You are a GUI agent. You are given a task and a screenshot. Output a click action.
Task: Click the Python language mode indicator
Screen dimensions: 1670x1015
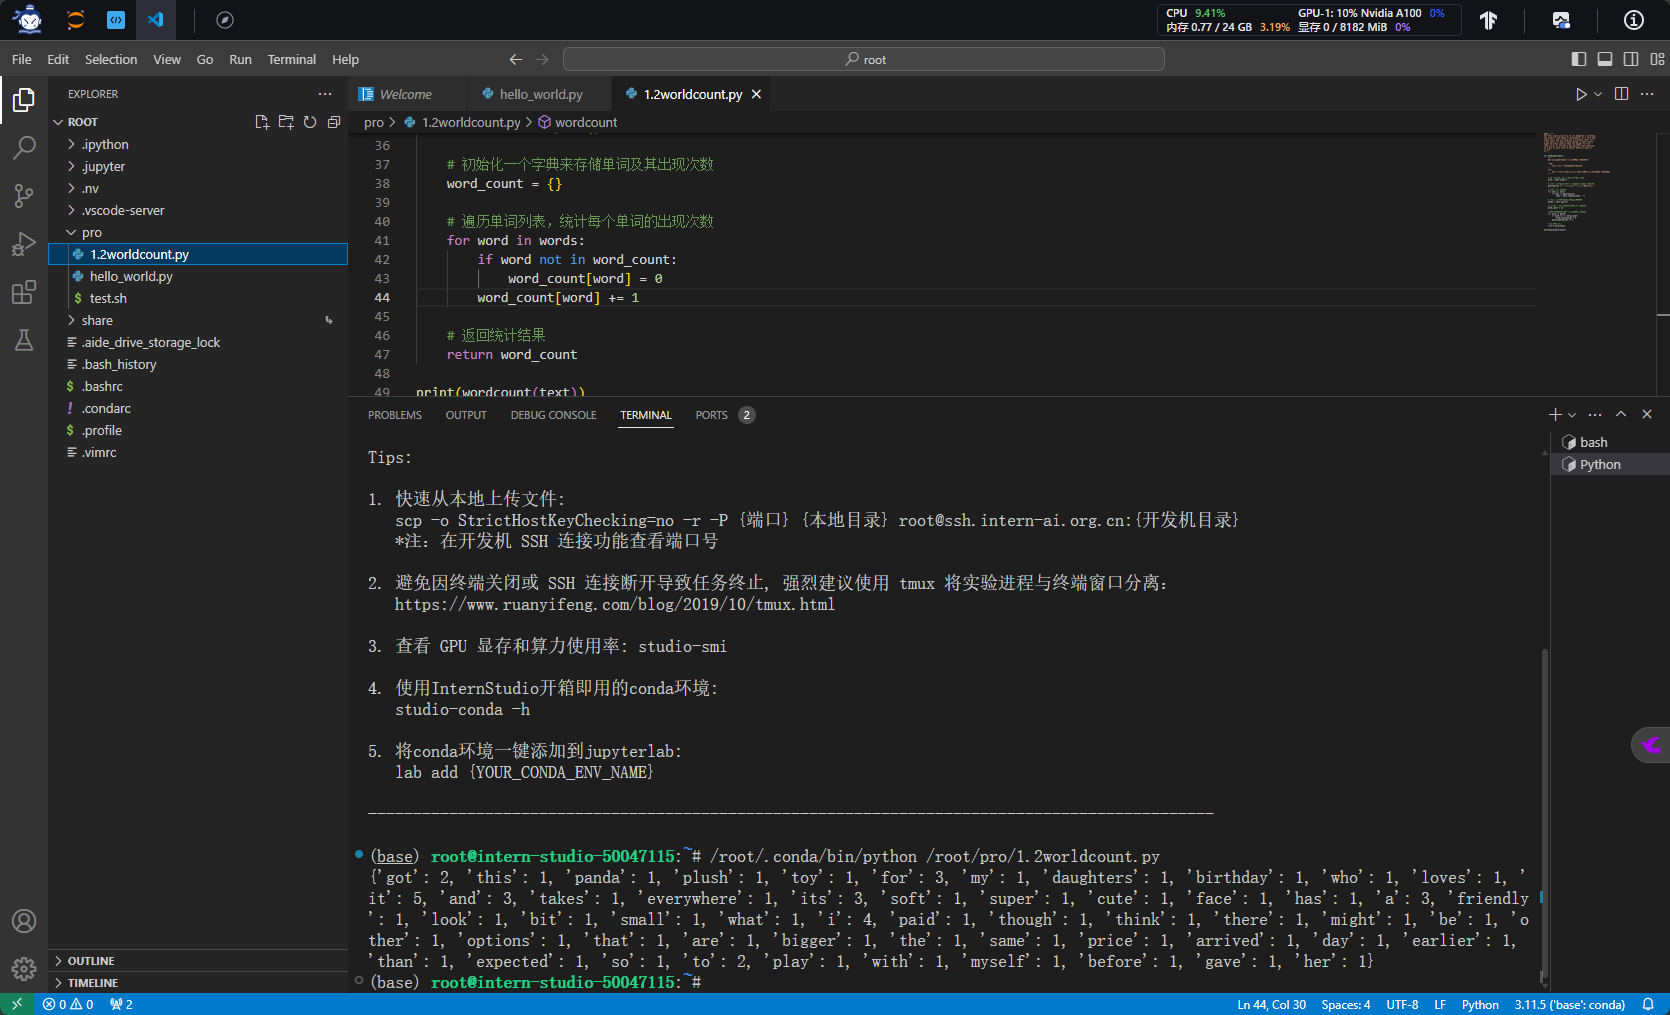click(1480, 1005)
